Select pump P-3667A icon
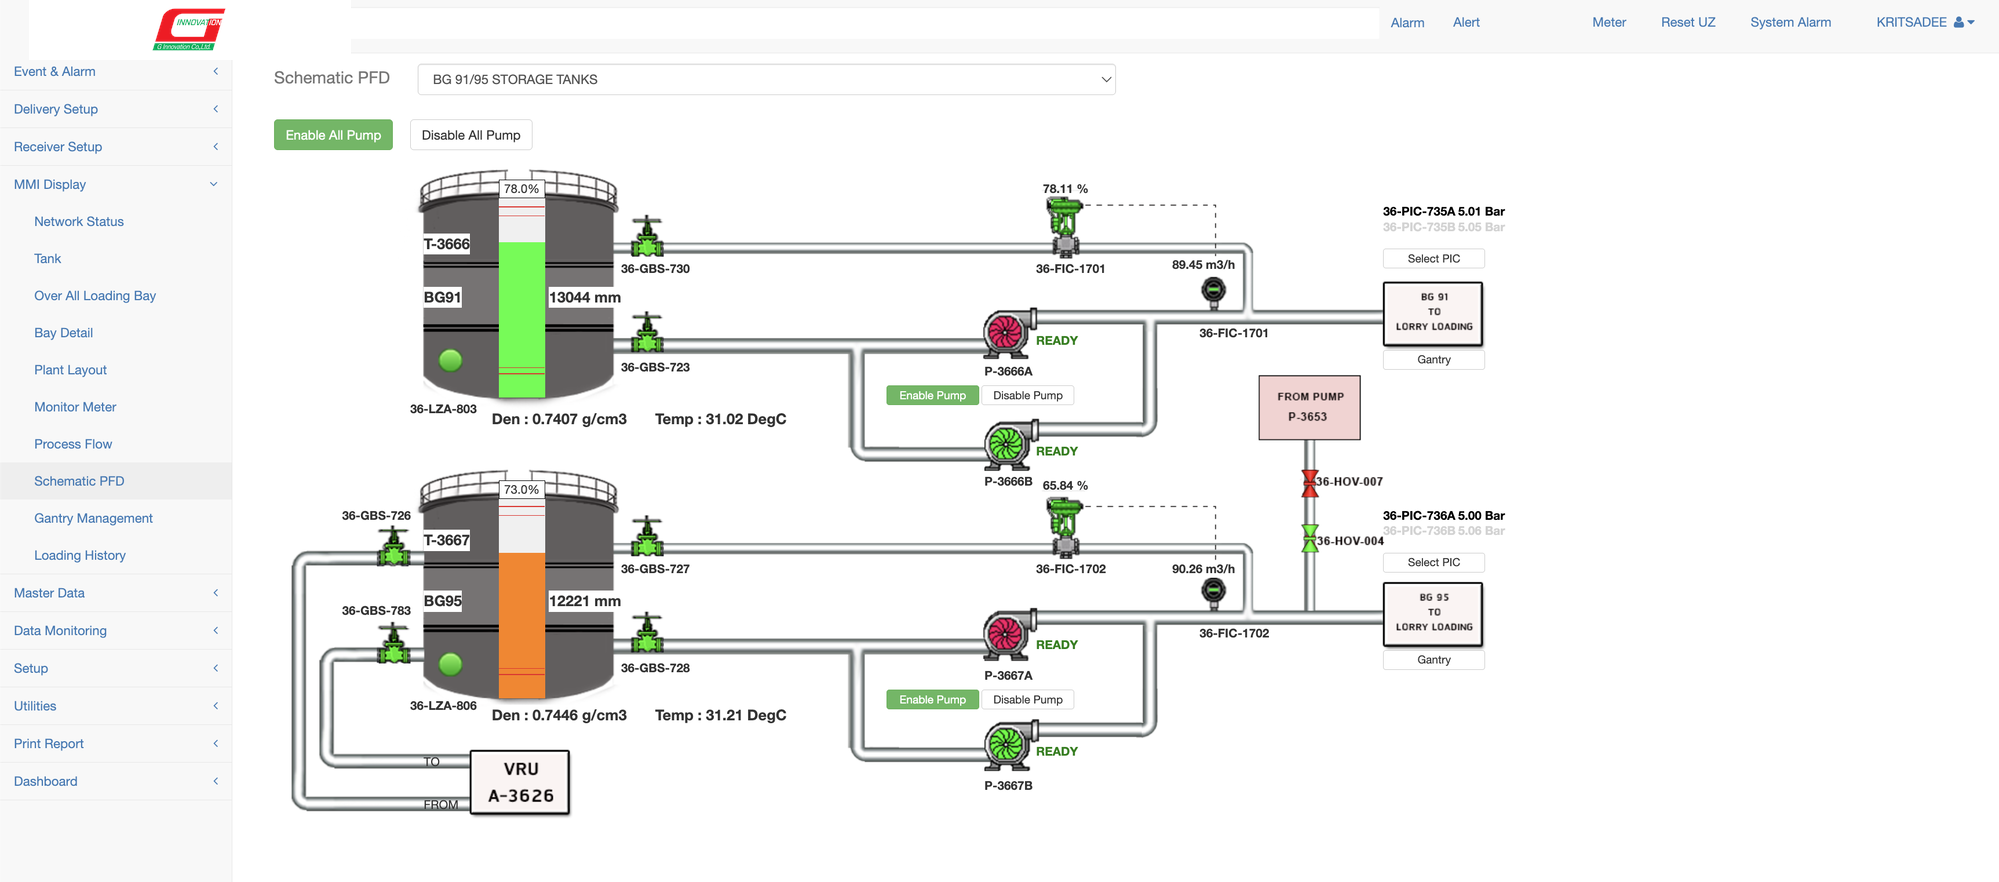Screen dimensions: 1999x882 [1008, 634]
